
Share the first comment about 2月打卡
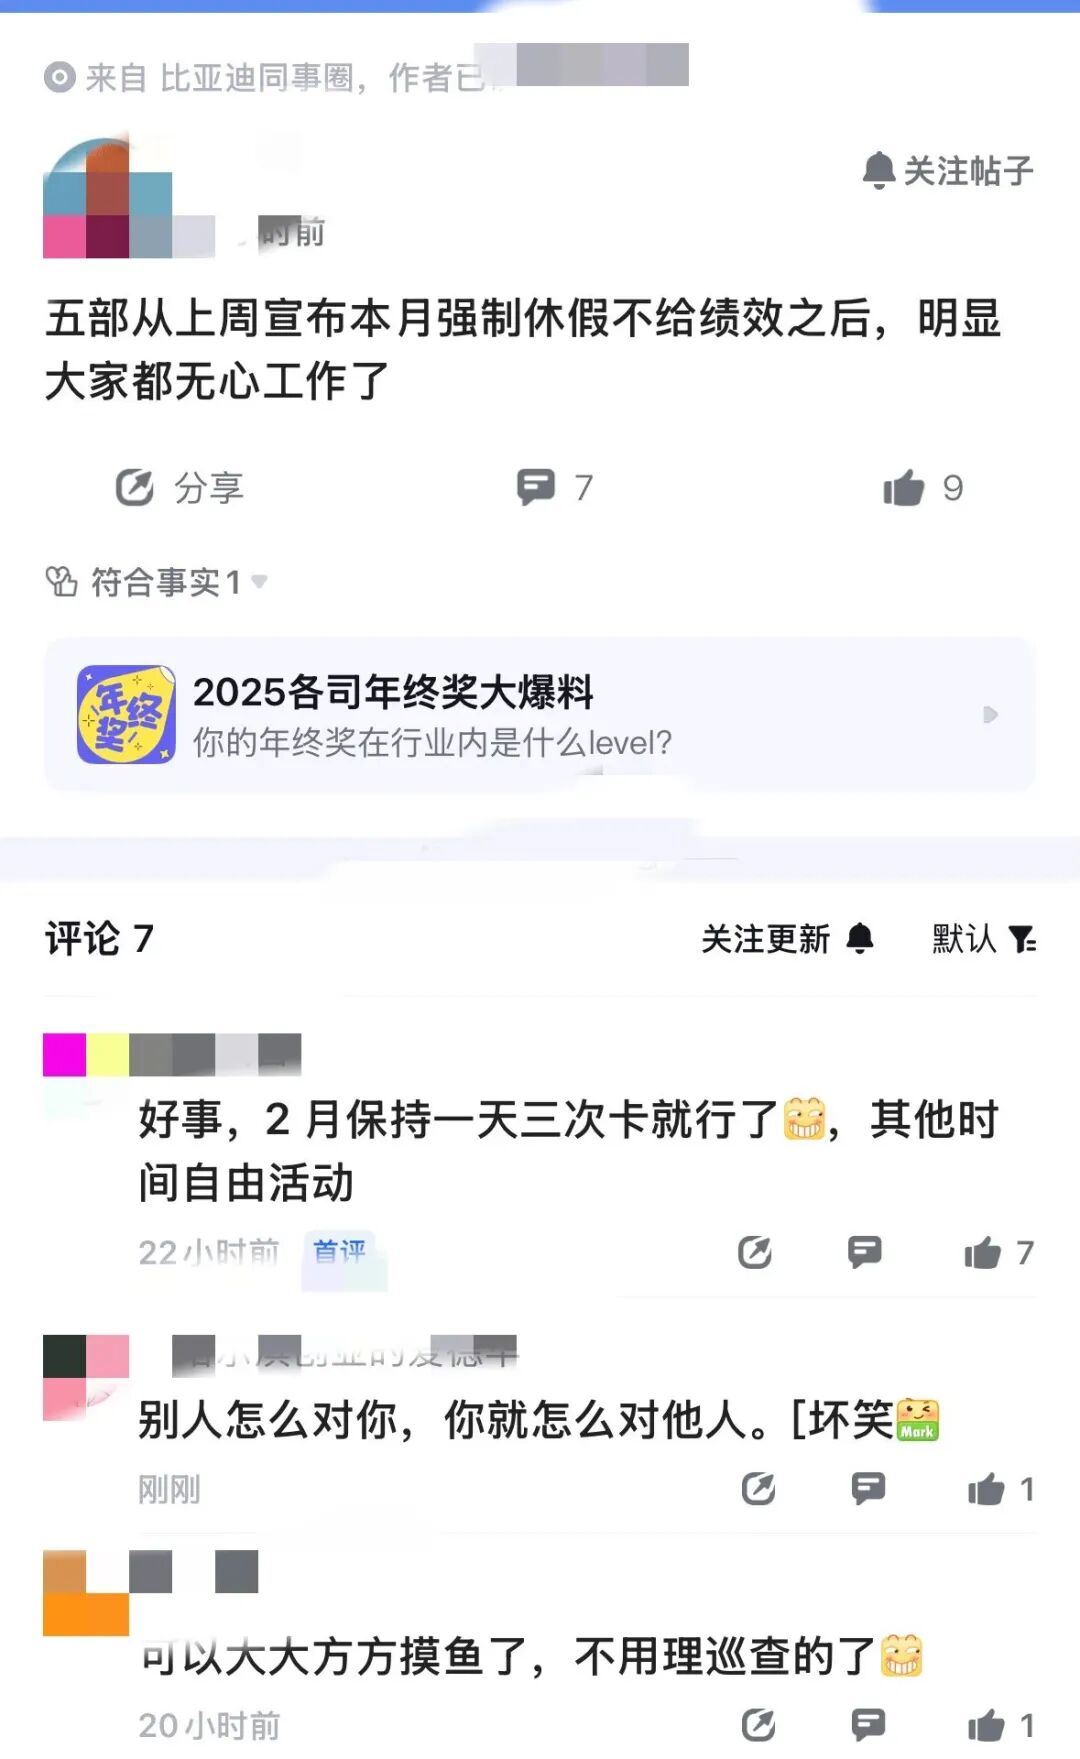(x=755, y=1252)
